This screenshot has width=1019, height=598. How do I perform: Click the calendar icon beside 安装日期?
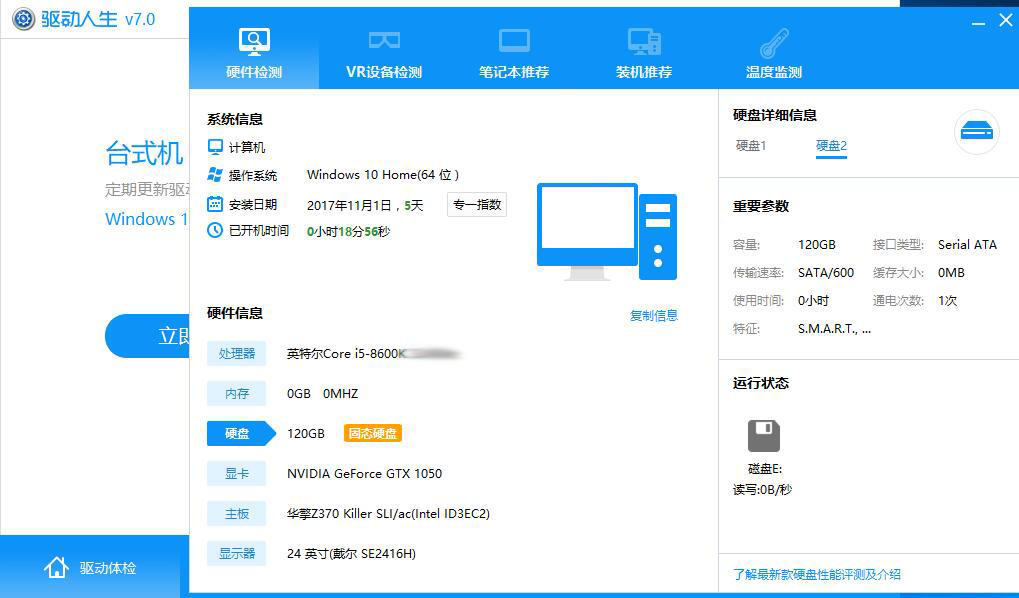[214, 202]
